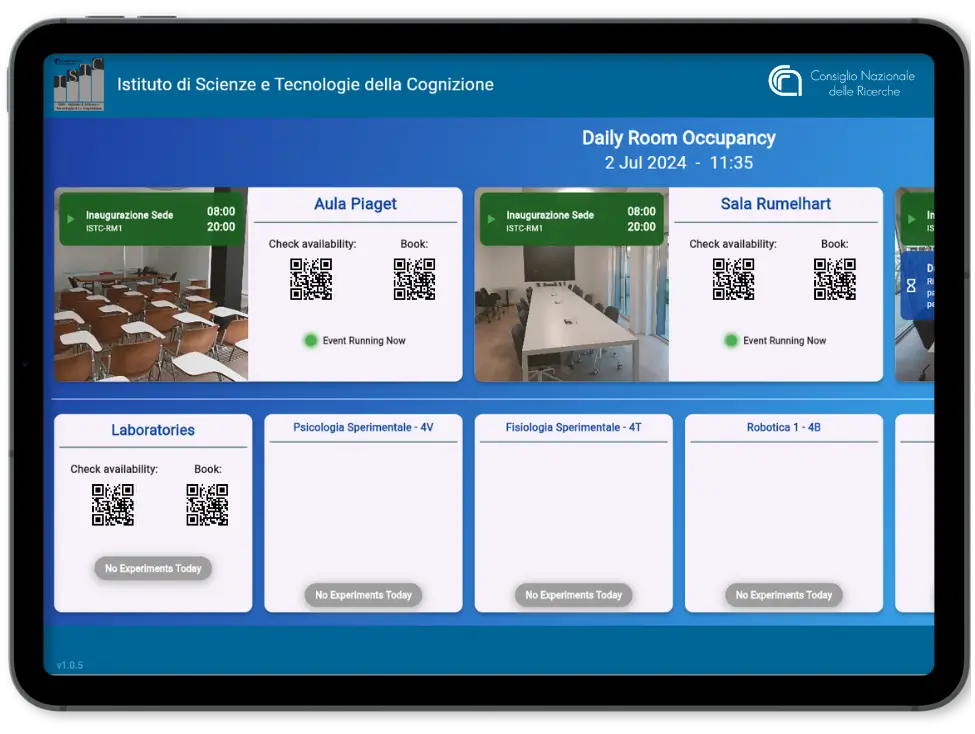Viewport: 975px width, 734px height.
Task: Click the ISTC institute logo
Action: pyautogui.click(x=78, y=86)
